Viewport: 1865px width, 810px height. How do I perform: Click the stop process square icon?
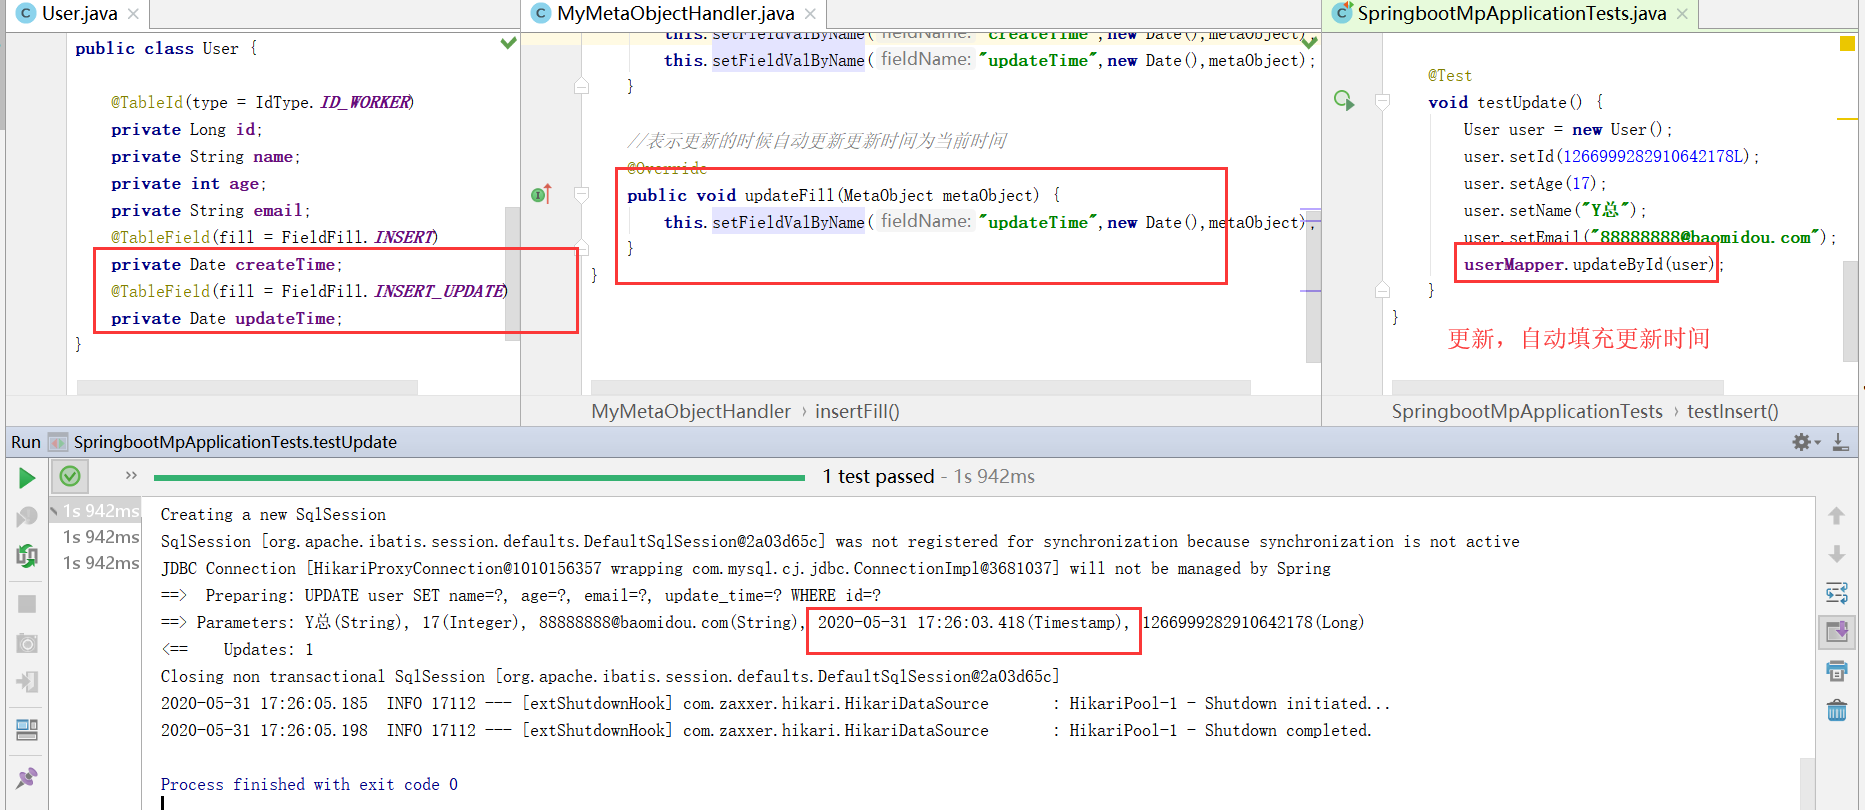click(27, 604)
